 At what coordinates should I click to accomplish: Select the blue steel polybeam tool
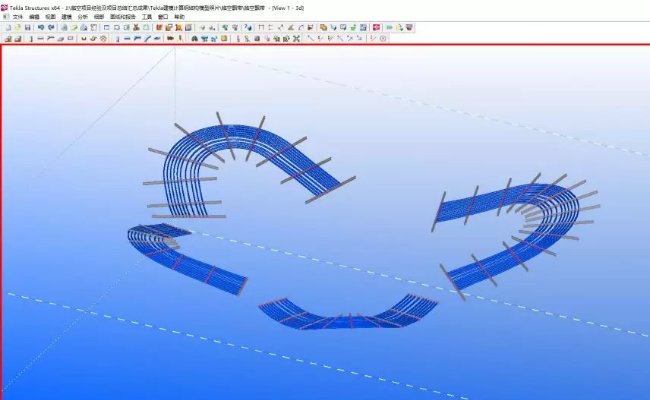137,39
